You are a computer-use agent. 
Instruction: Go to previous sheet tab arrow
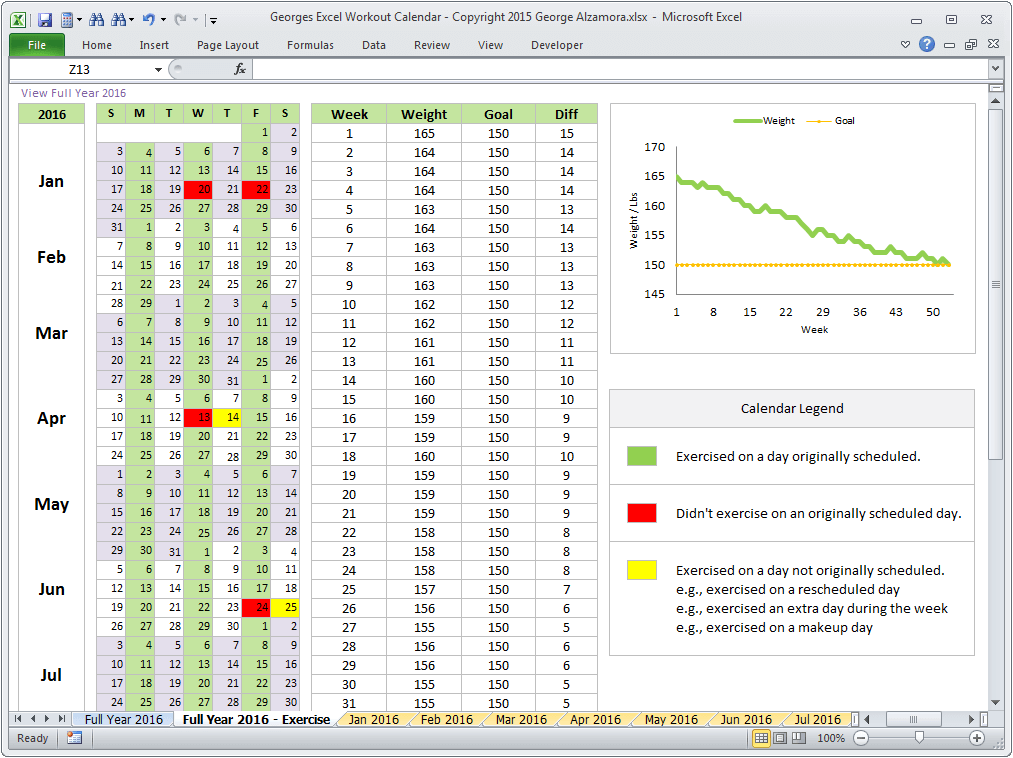[x=32, y=719]
